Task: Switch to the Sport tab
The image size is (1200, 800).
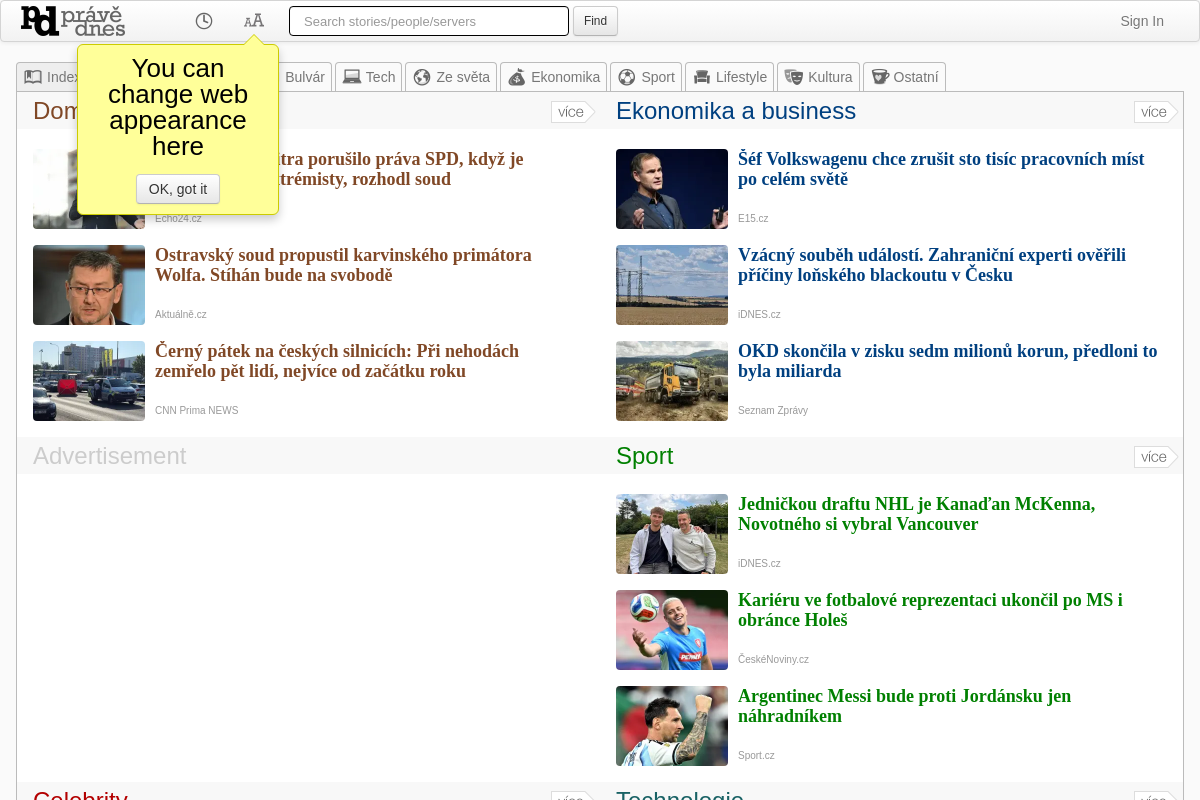Action: (646, 77)
